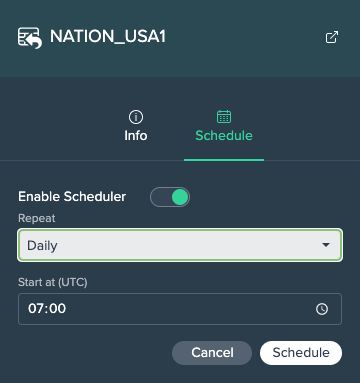Click the dataset icon beside NATION_USA1
This screenshot has height=383, width=360.
30,38
